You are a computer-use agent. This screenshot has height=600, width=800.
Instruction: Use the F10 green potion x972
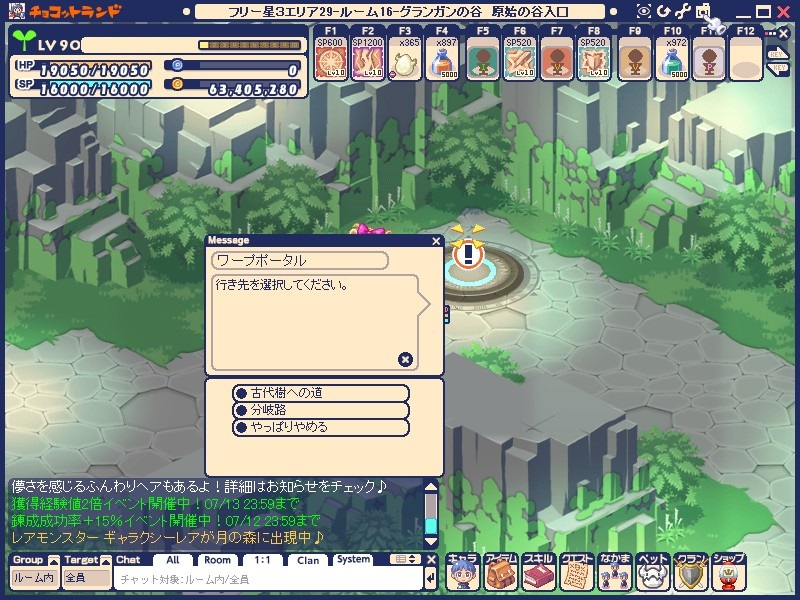[x=672, y=58]
